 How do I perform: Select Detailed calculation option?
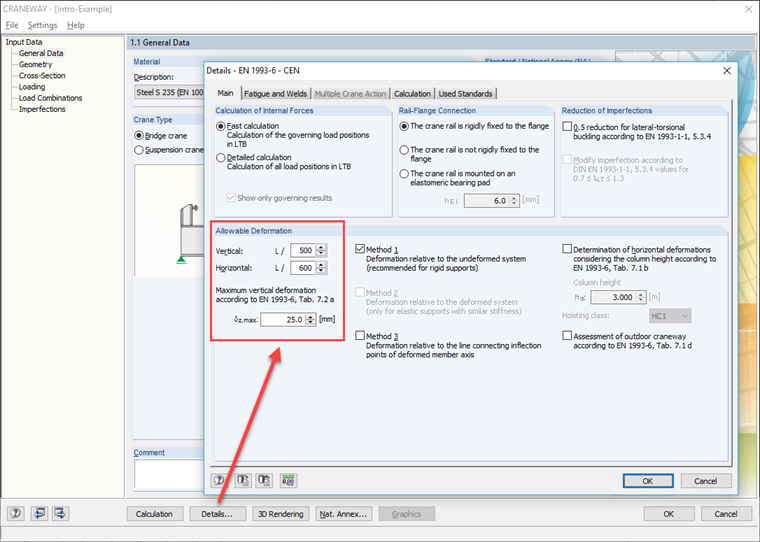tap(221, 158)
